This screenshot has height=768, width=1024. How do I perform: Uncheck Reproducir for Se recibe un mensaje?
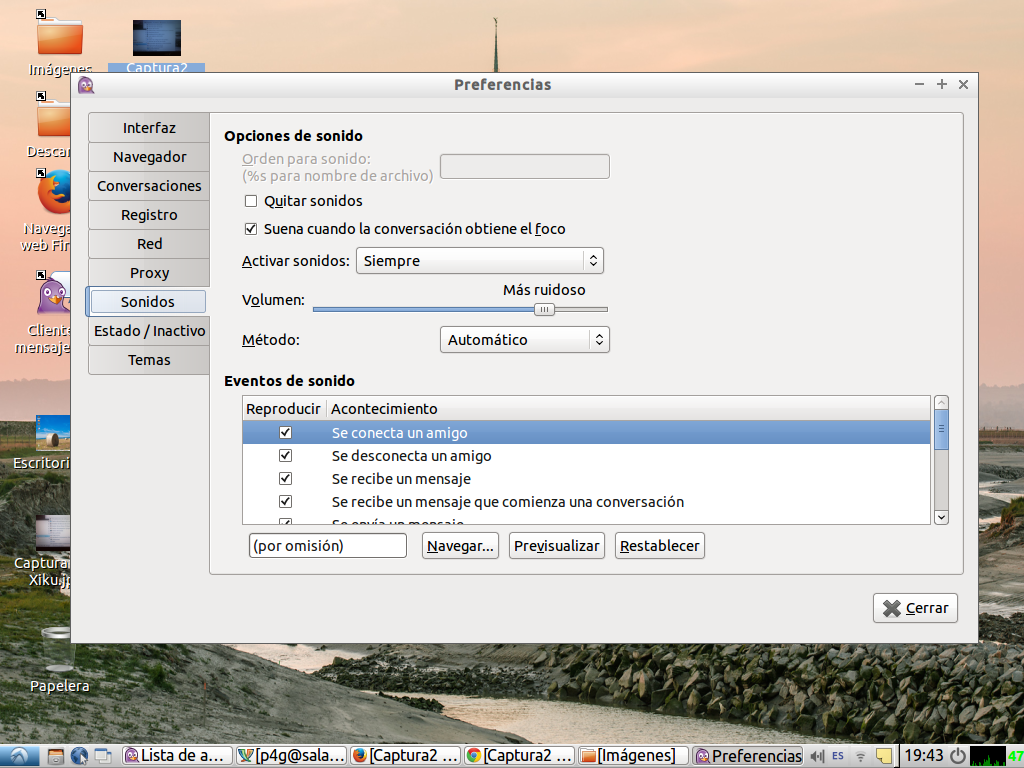tap(285, 479)
